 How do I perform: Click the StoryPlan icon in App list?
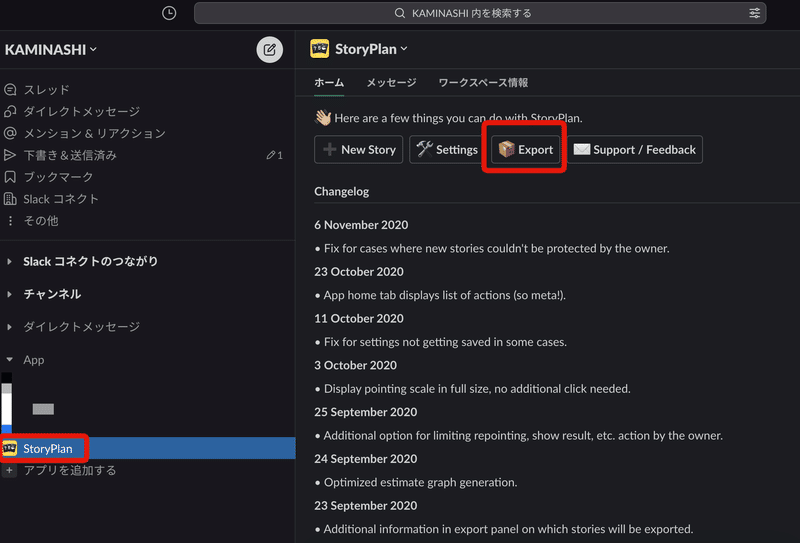click(x=10, y=448)
